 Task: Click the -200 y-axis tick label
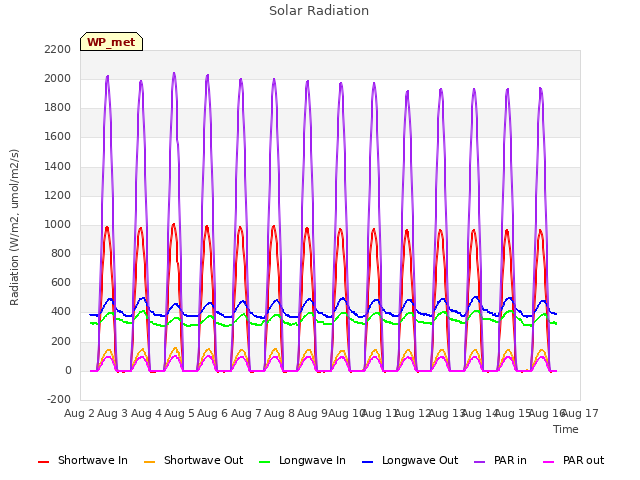[x=59, y=400]
